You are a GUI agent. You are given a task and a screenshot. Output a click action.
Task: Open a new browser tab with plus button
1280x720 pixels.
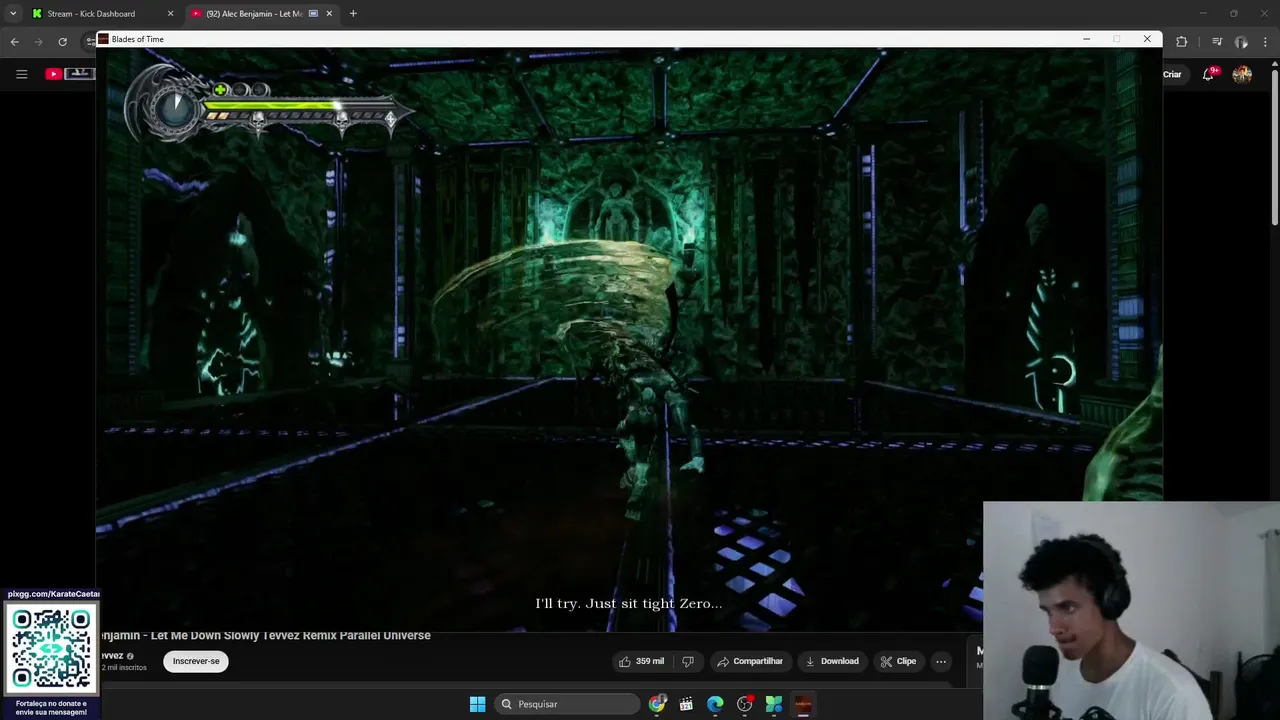coord(353,14)
